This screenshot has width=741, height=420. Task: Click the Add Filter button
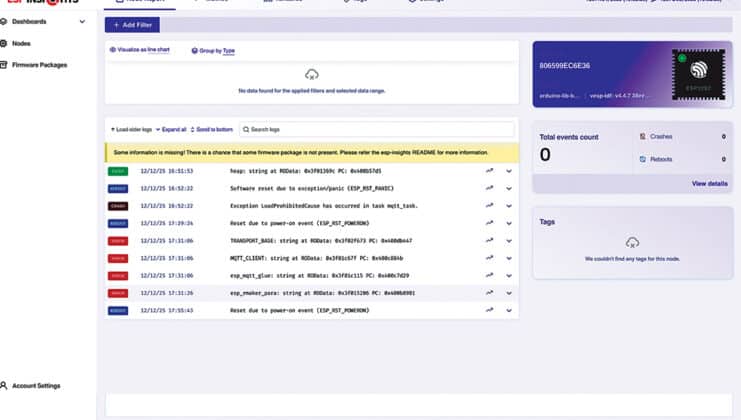(x=132, y=25)
